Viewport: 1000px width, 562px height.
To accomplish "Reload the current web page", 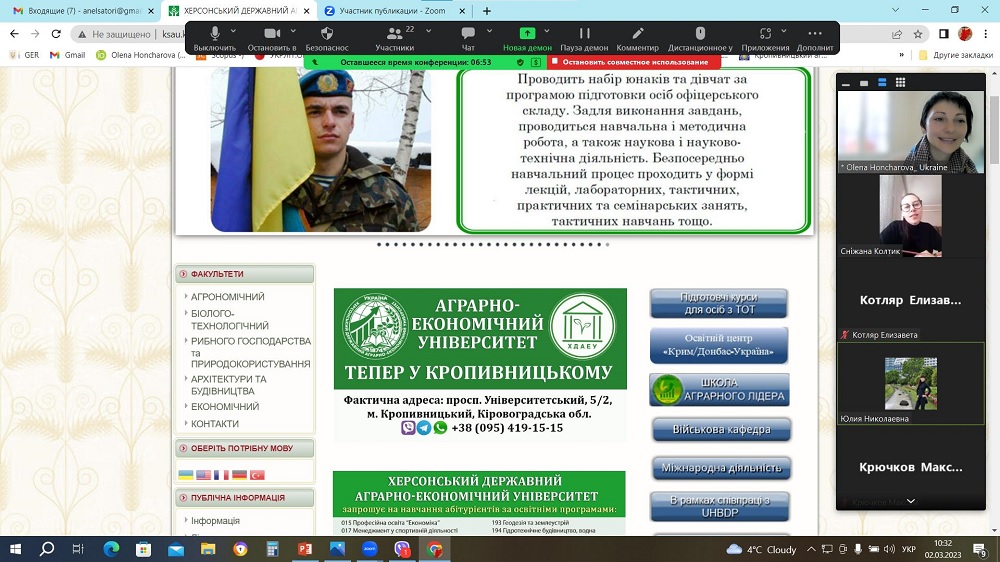I will [x=56, y=34].
